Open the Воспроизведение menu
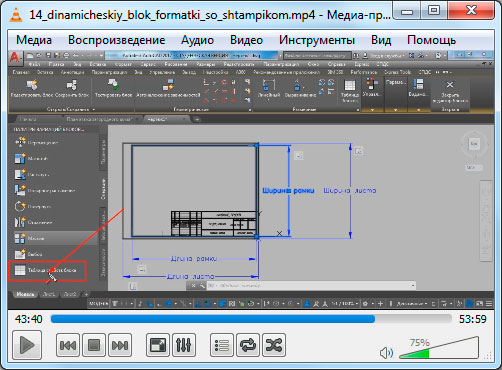Image resolution: width=502 pixels, height=370 pixels. pyautogui.click(x=116, y=40)
